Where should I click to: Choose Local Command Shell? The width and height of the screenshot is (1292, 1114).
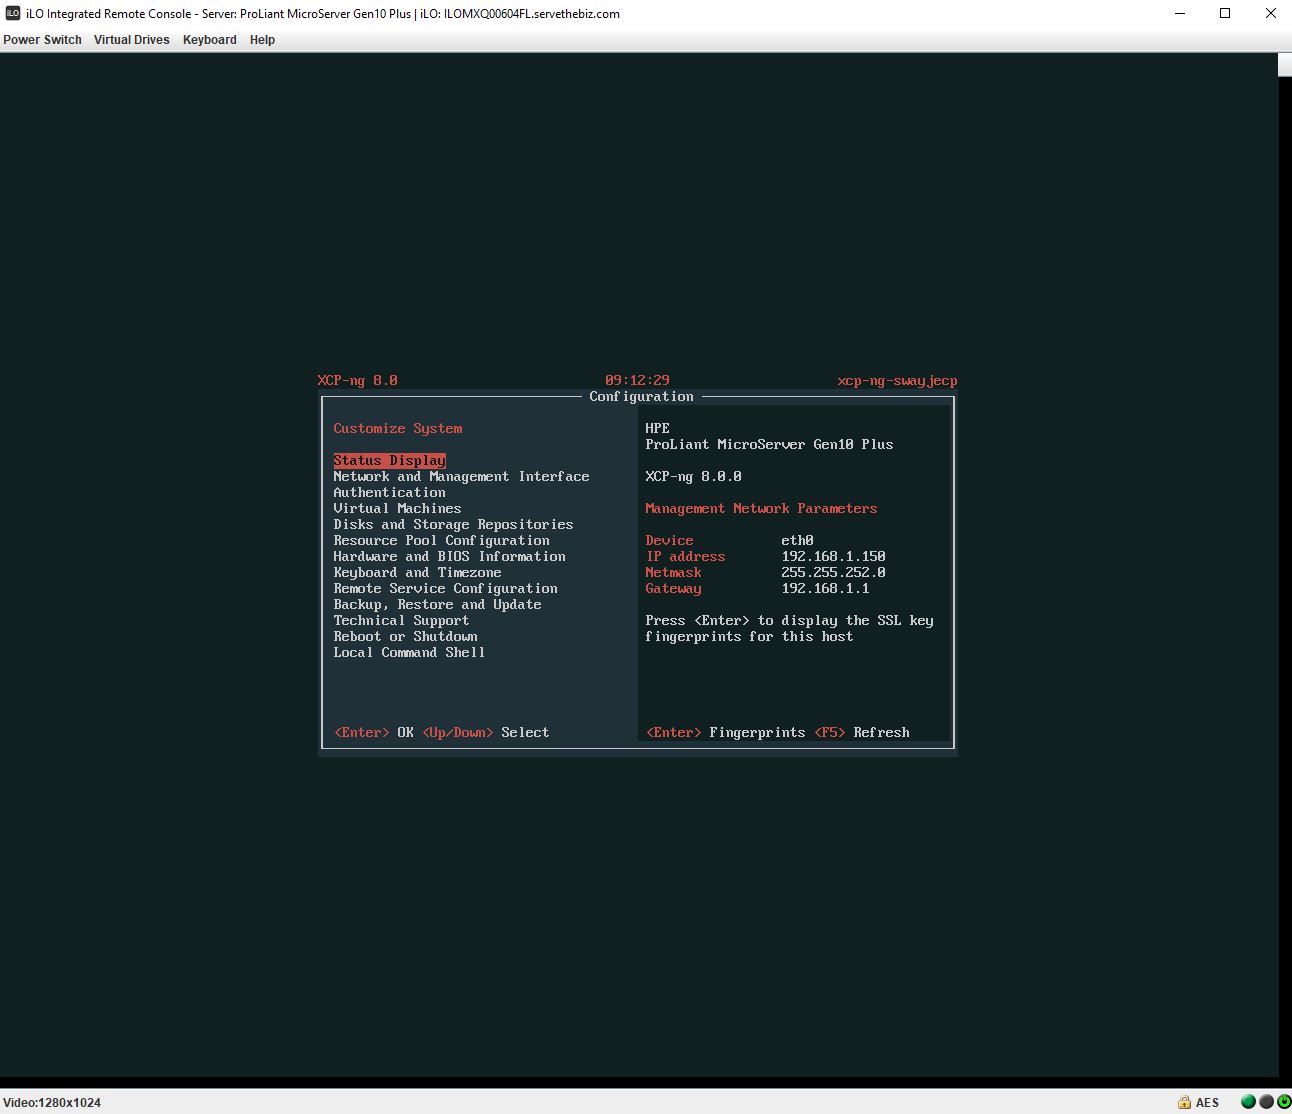click(x=409, y=653)
